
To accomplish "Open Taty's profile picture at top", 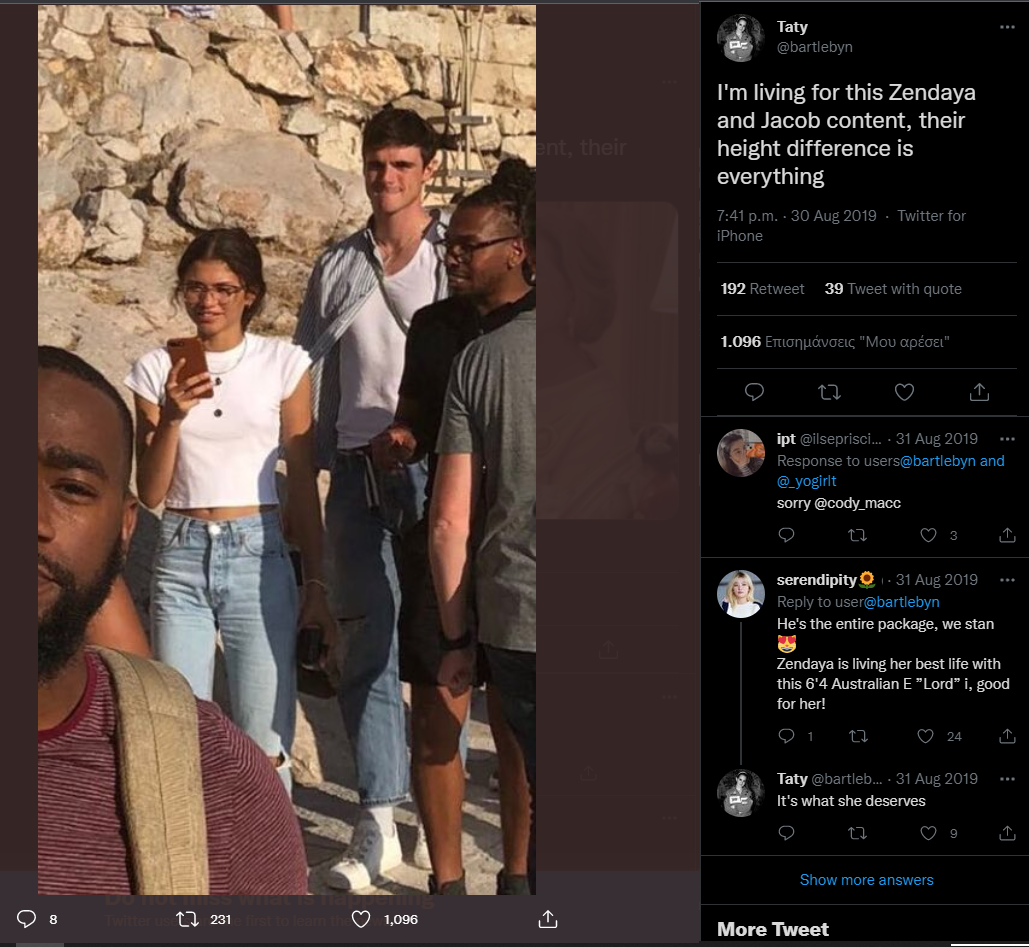I will point(741,38).
